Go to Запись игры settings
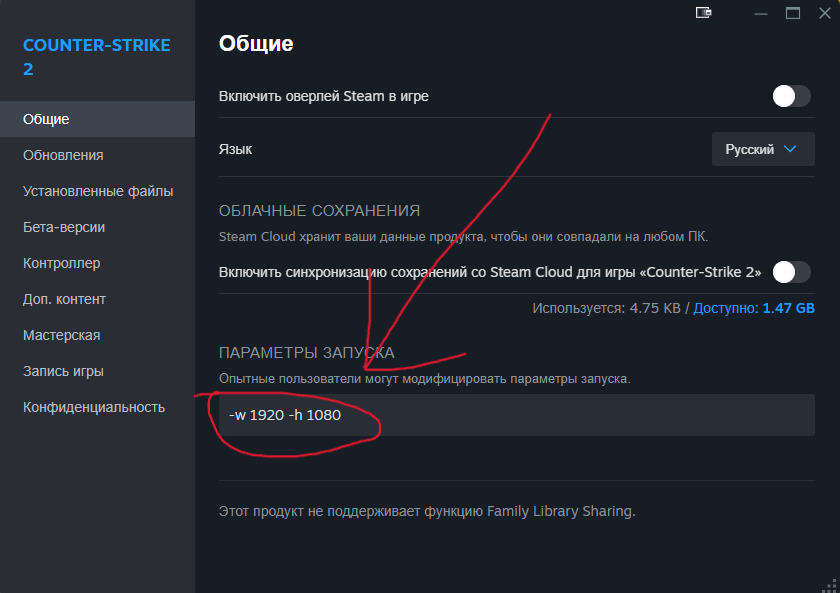 [63, 371]
